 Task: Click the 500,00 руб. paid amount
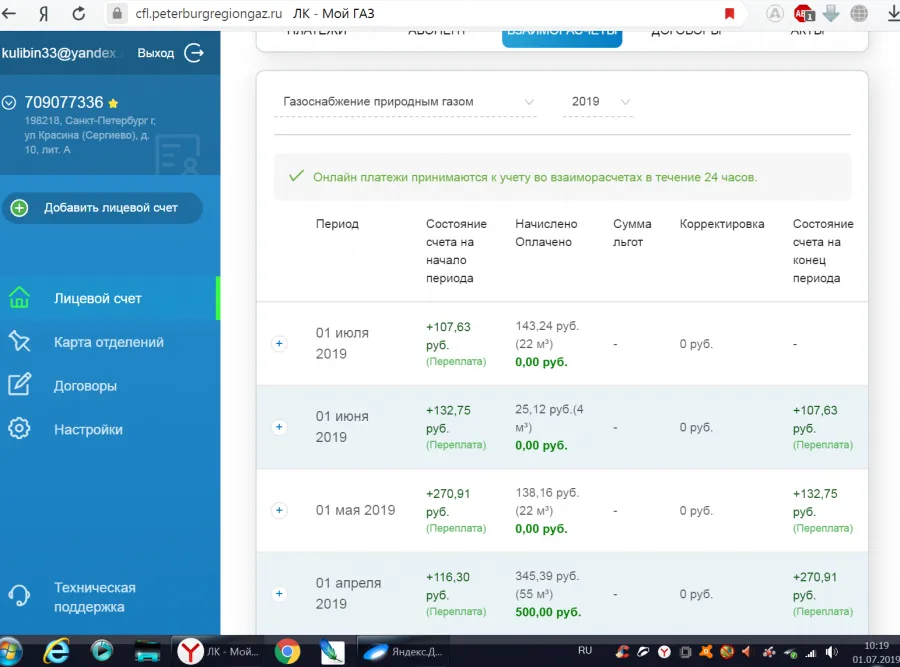548,612
